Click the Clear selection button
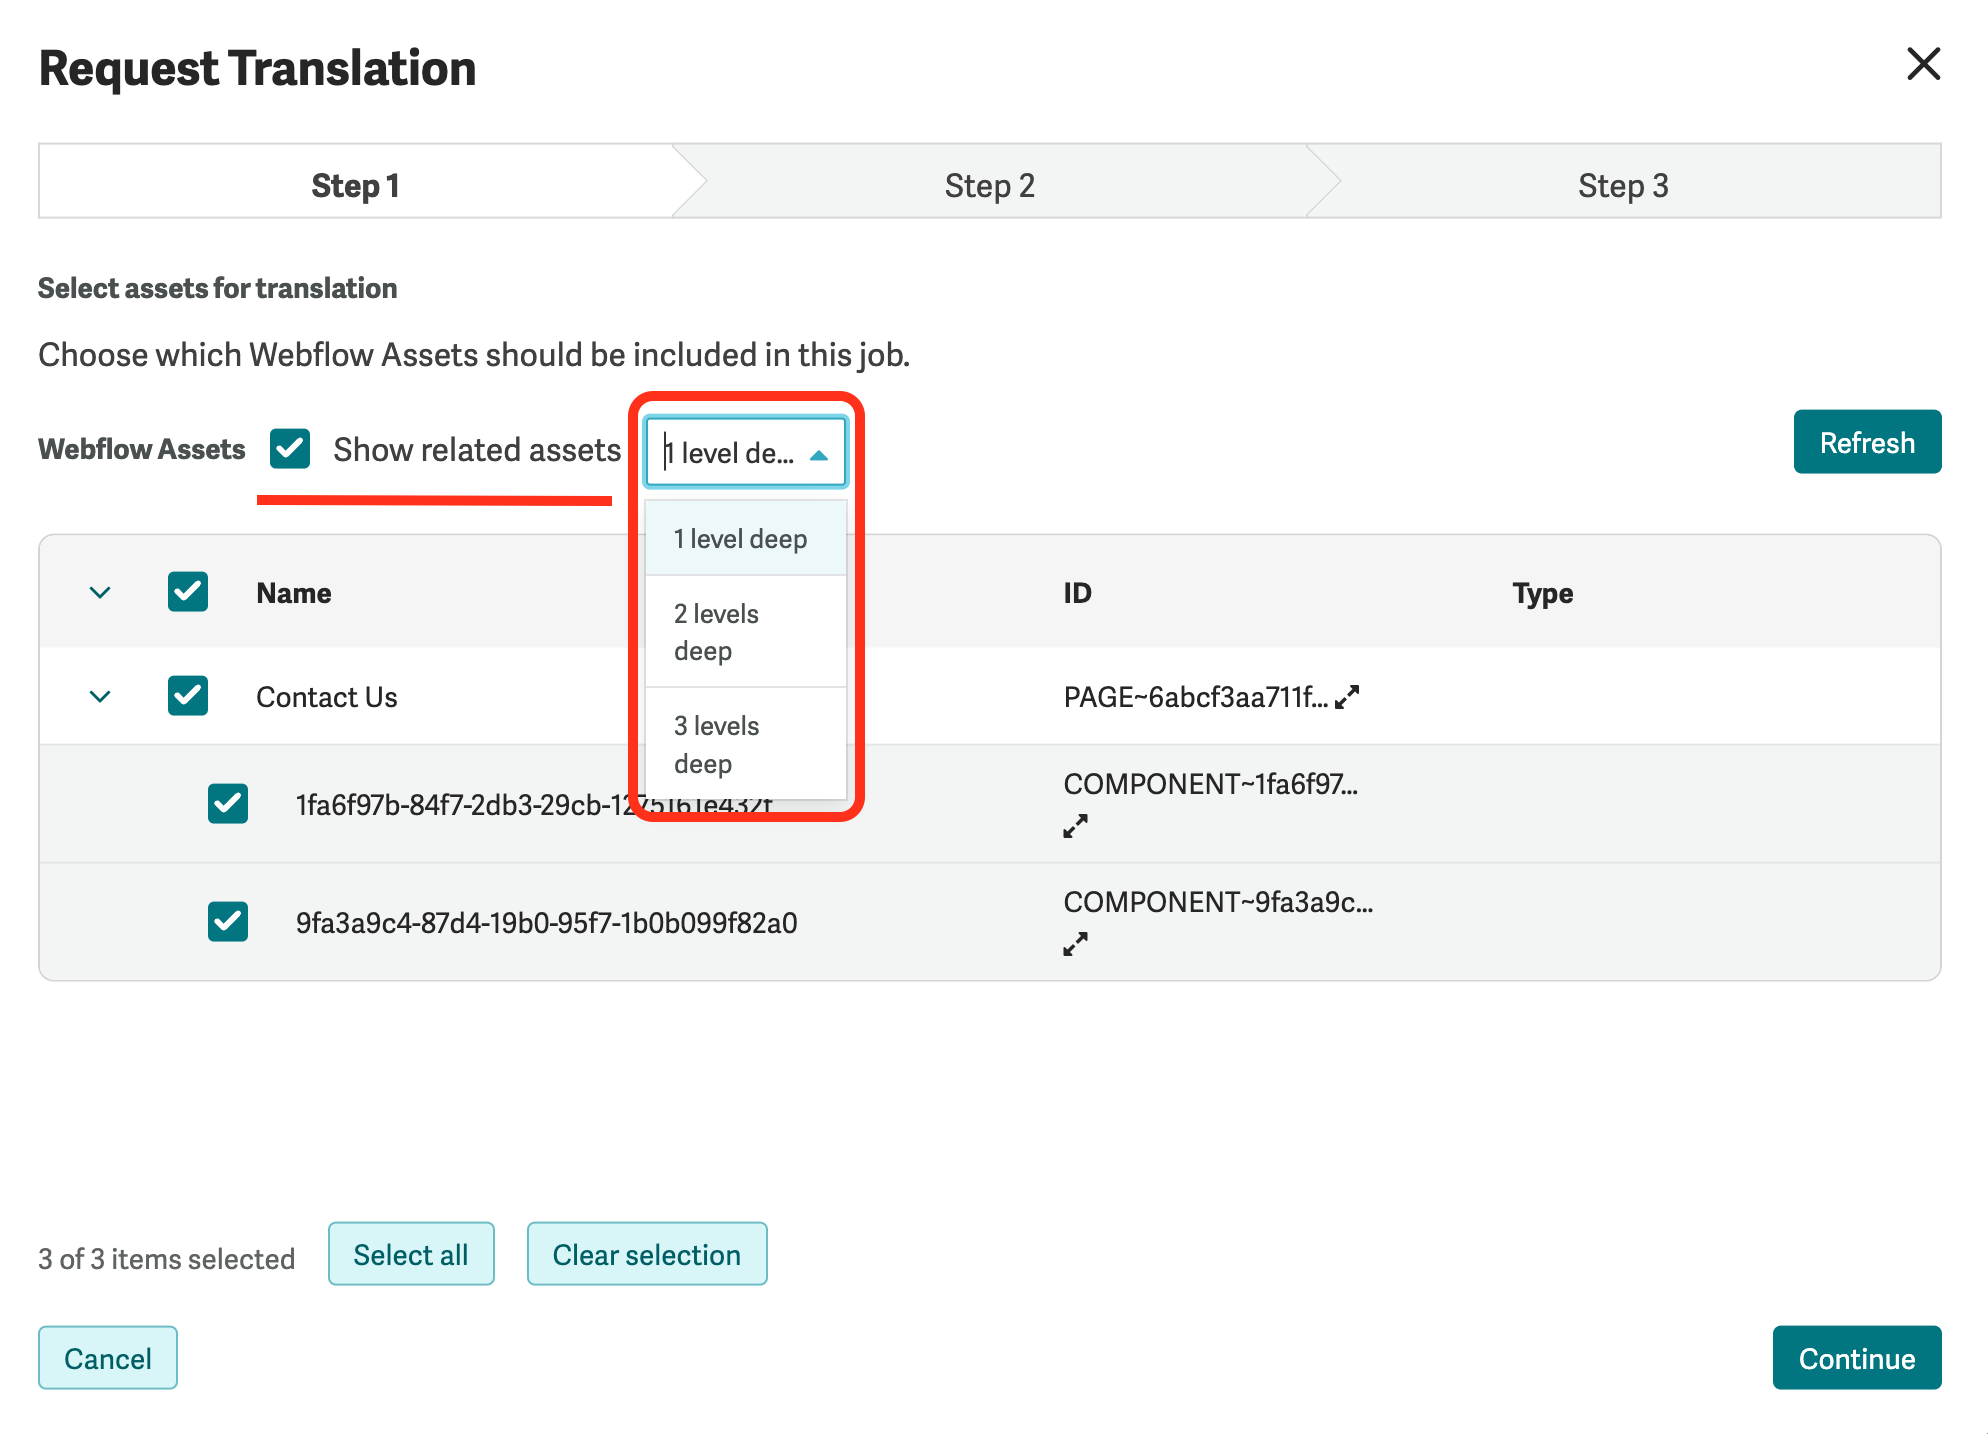Screen dimensions: 1988x1434 647,1254
